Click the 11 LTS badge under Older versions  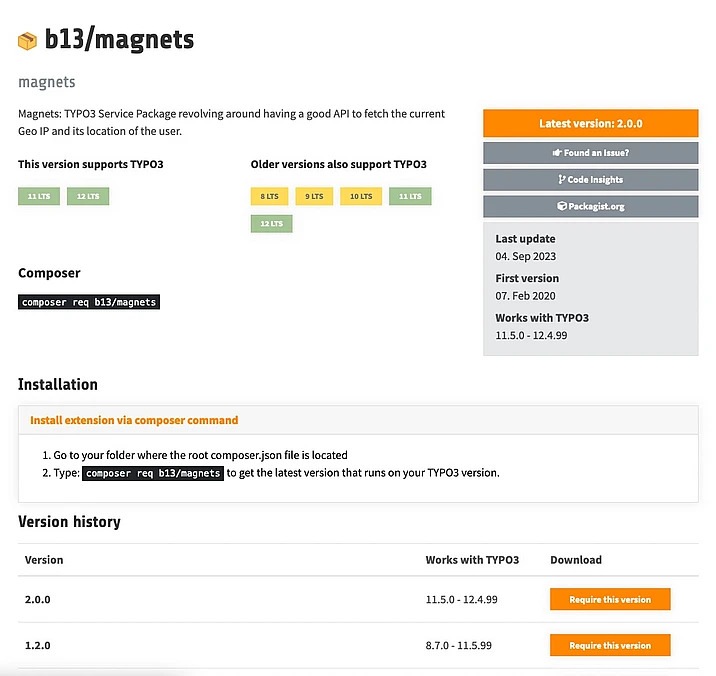410,197
